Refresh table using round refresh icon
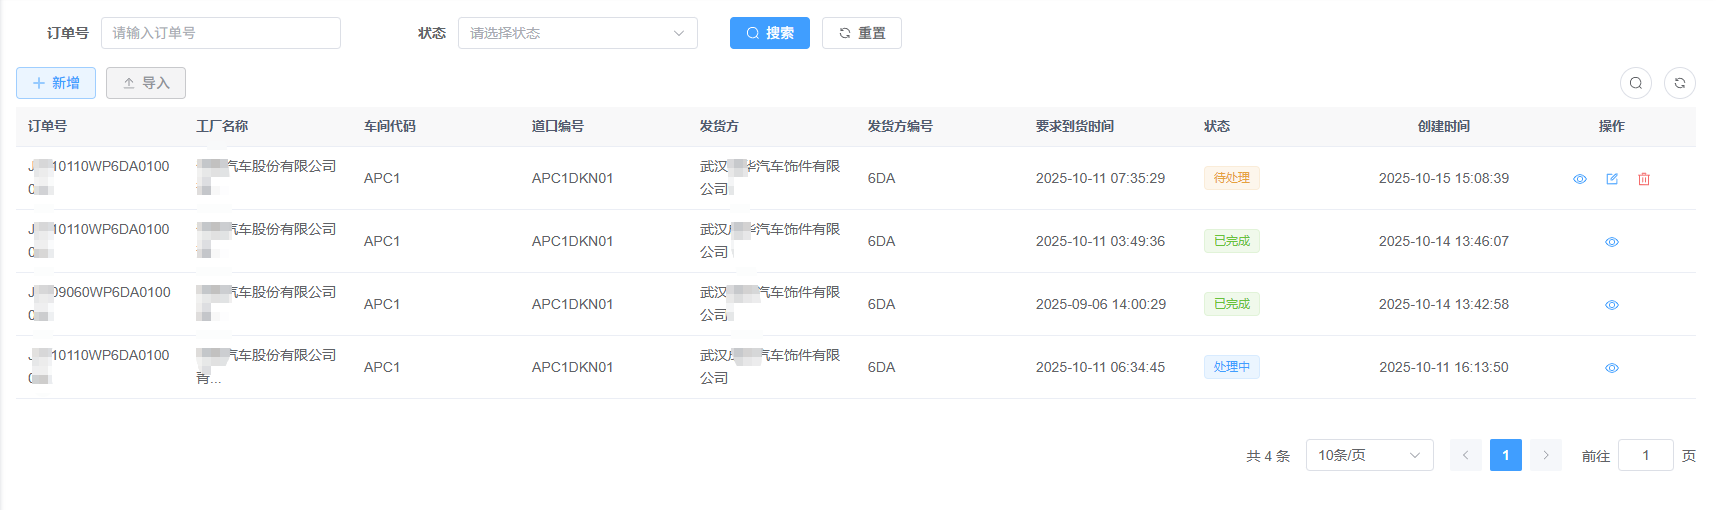 [x=1680, y=83]
